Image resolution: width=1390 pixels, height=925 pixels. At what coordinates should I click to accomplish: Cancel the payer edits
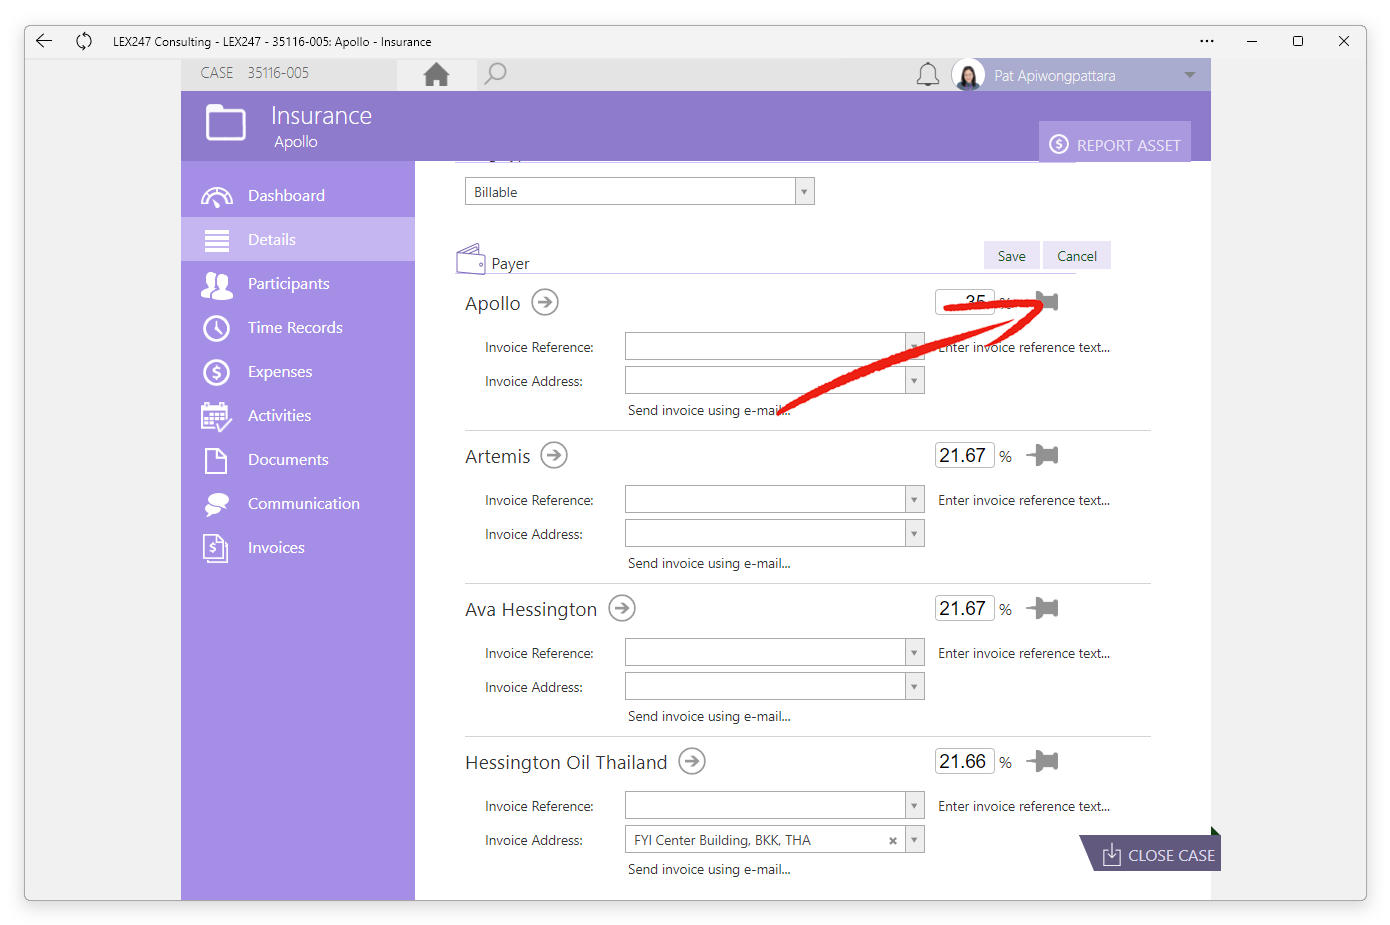pyautogui.click(x=1077, y=256)
